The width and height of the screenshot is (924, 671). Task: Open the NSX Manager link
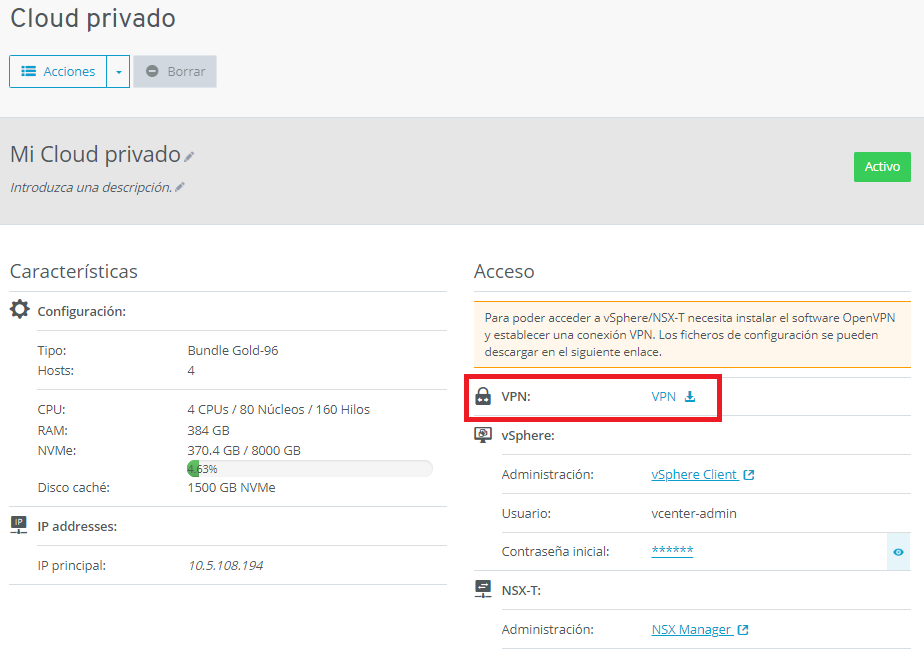691,629
